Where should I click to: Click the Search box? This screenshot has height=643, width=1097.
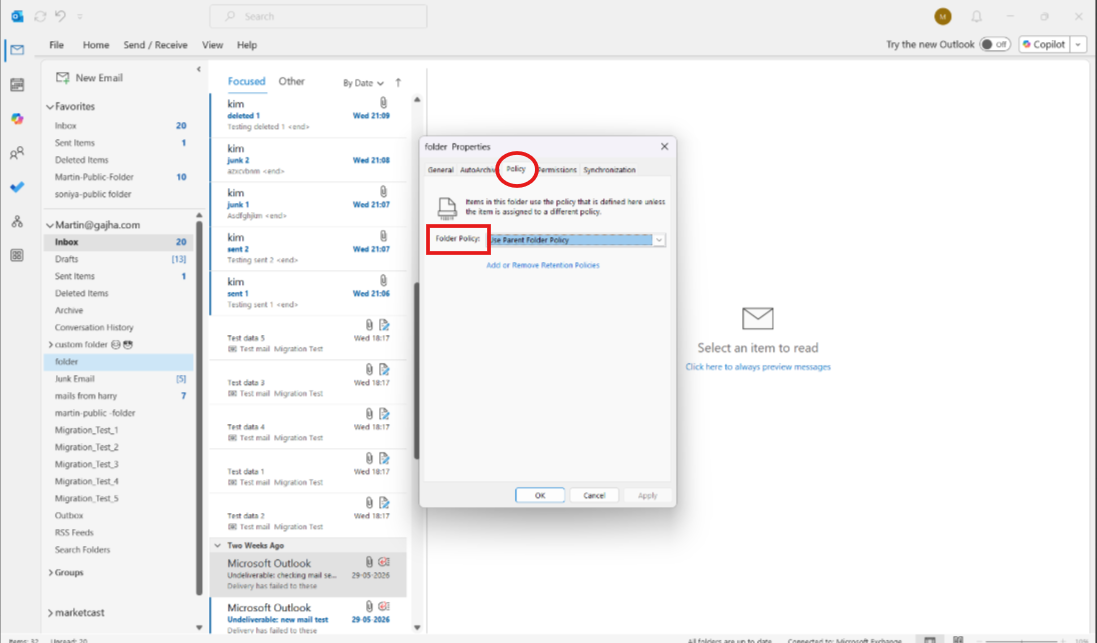coord(318,16)
